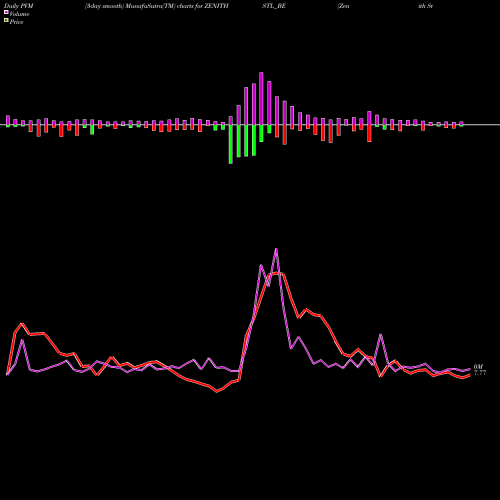Click the longest green bar below the baseline

pyautogui.click(x=231, y=144)
